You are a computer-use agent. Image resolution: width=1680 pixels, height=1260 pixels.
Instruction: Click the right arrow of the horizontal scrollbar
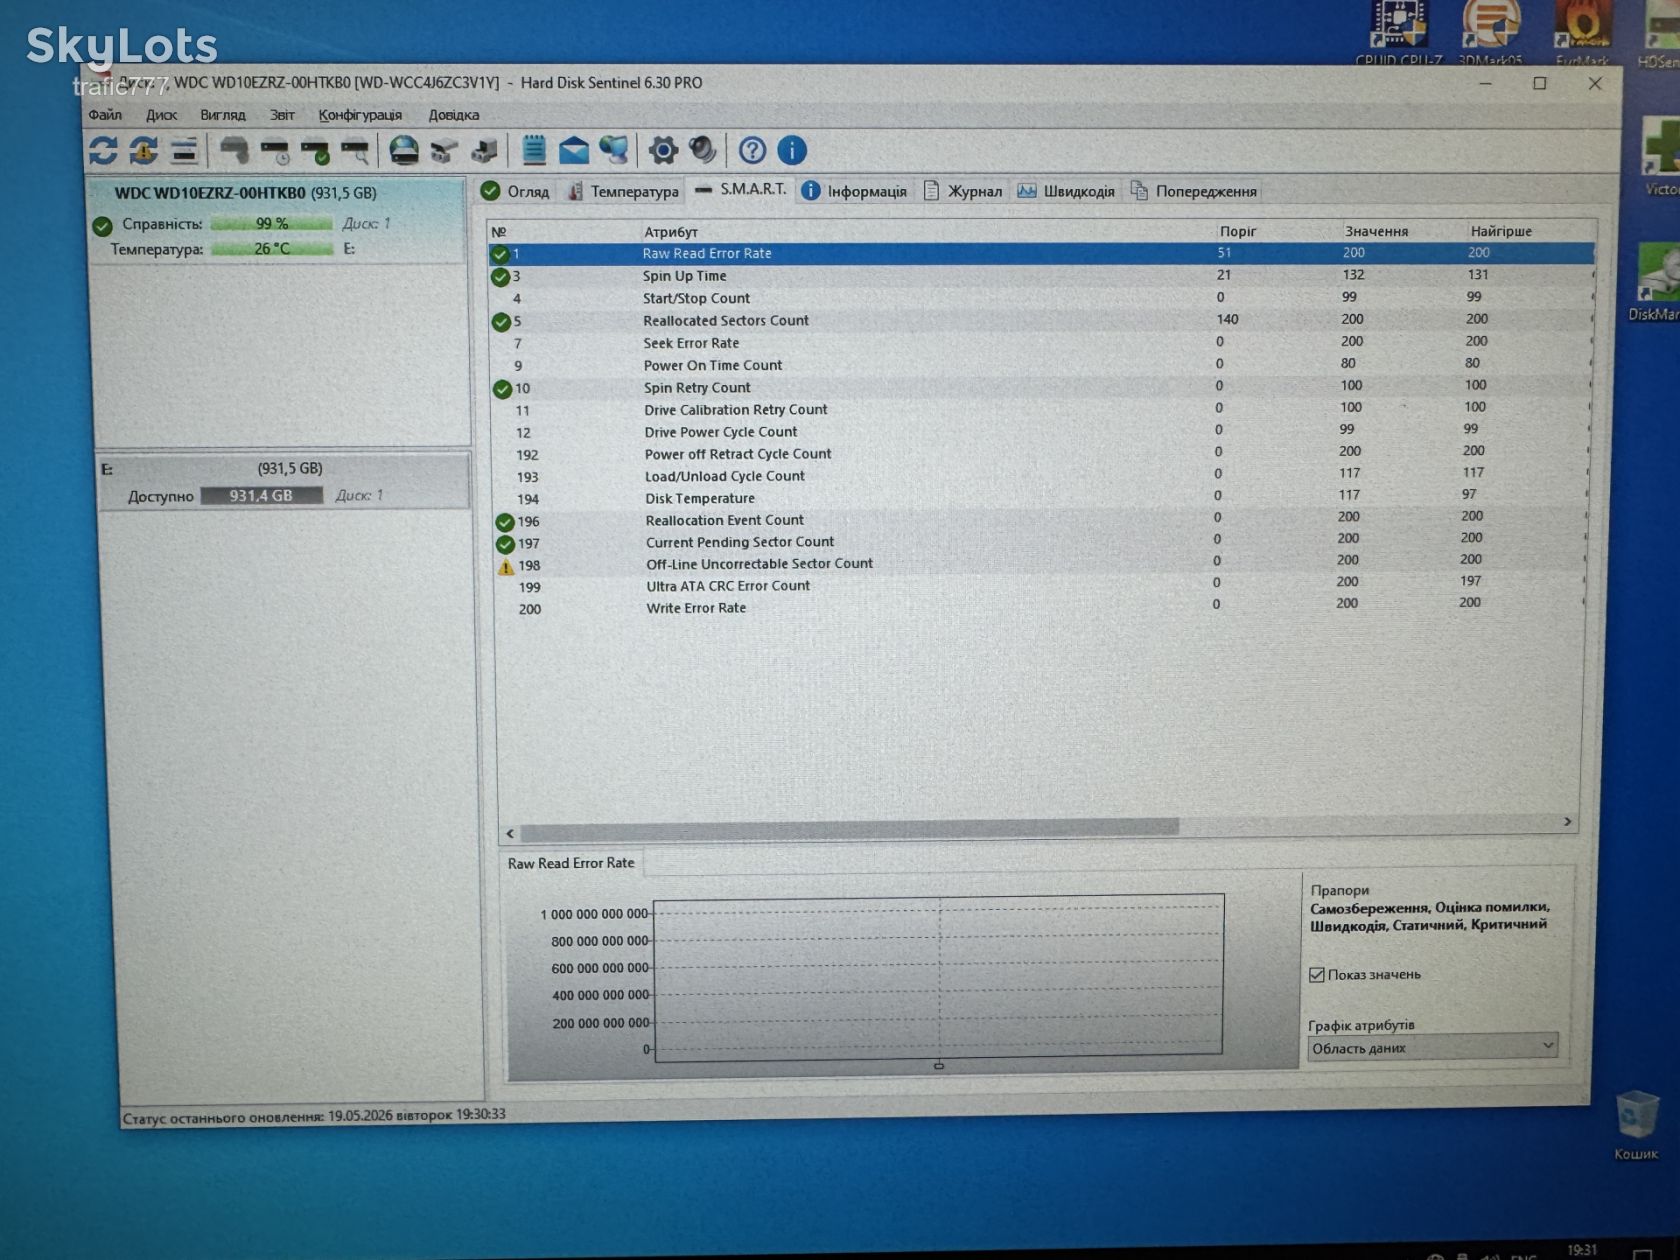(1567, 822)
